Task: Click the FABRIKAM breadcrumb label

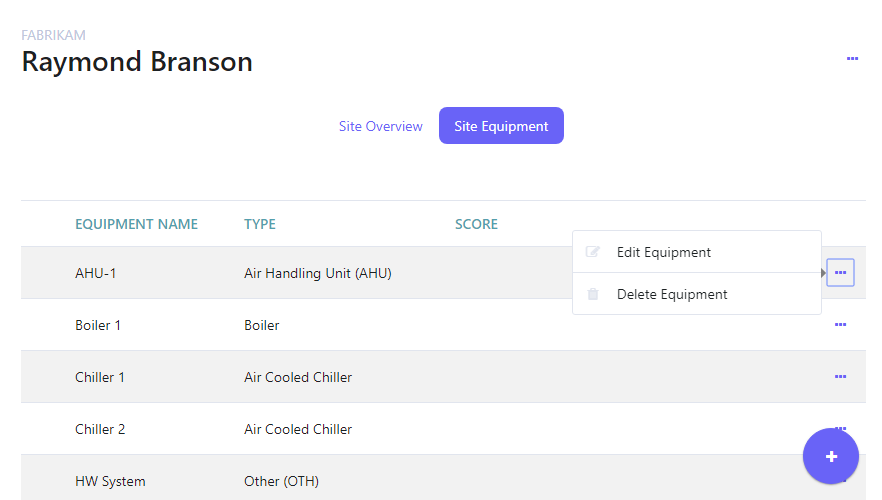Action: click(x=53, y=35)
